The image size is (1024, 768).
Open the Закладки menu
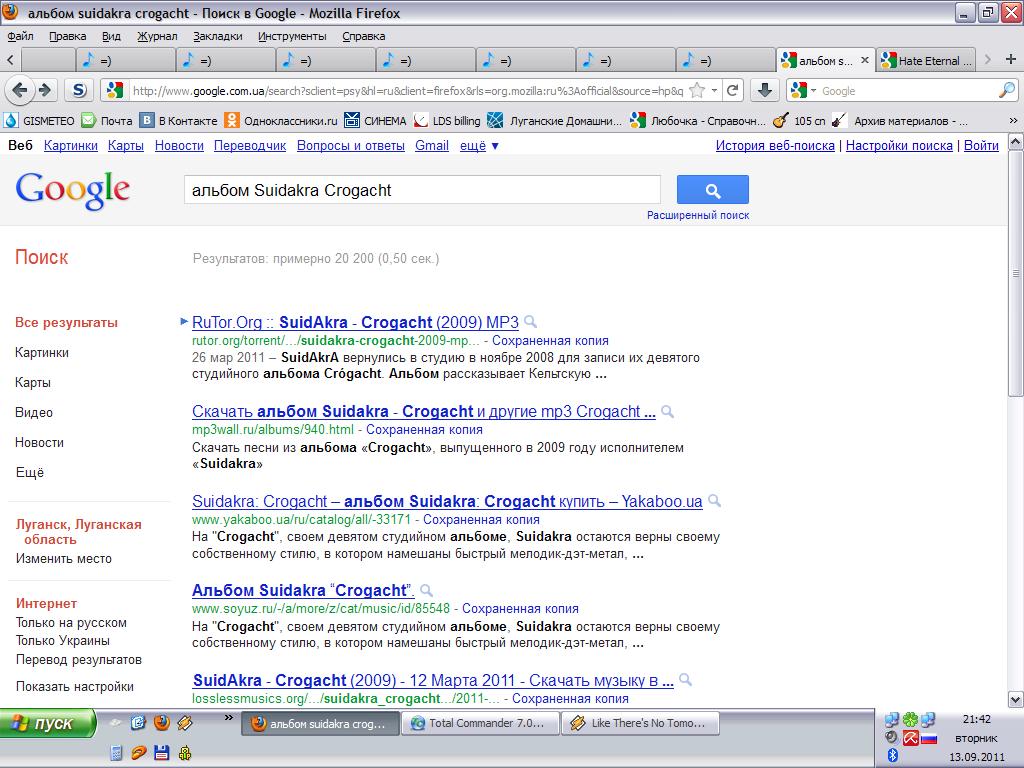click(217, 37)
